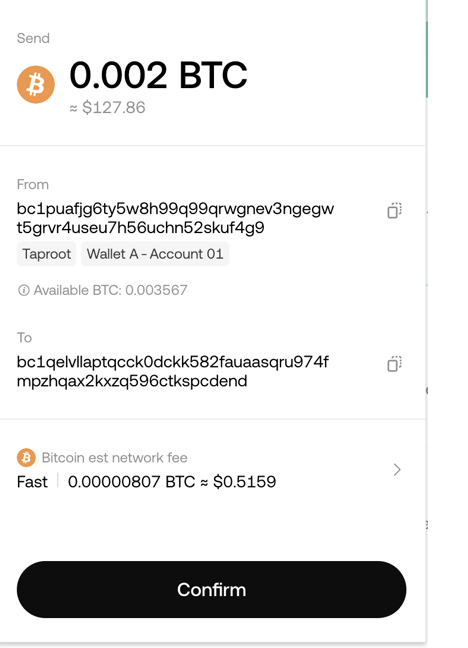Click the info icon beside Available BTC
The image size is (468, 648).
24,290
